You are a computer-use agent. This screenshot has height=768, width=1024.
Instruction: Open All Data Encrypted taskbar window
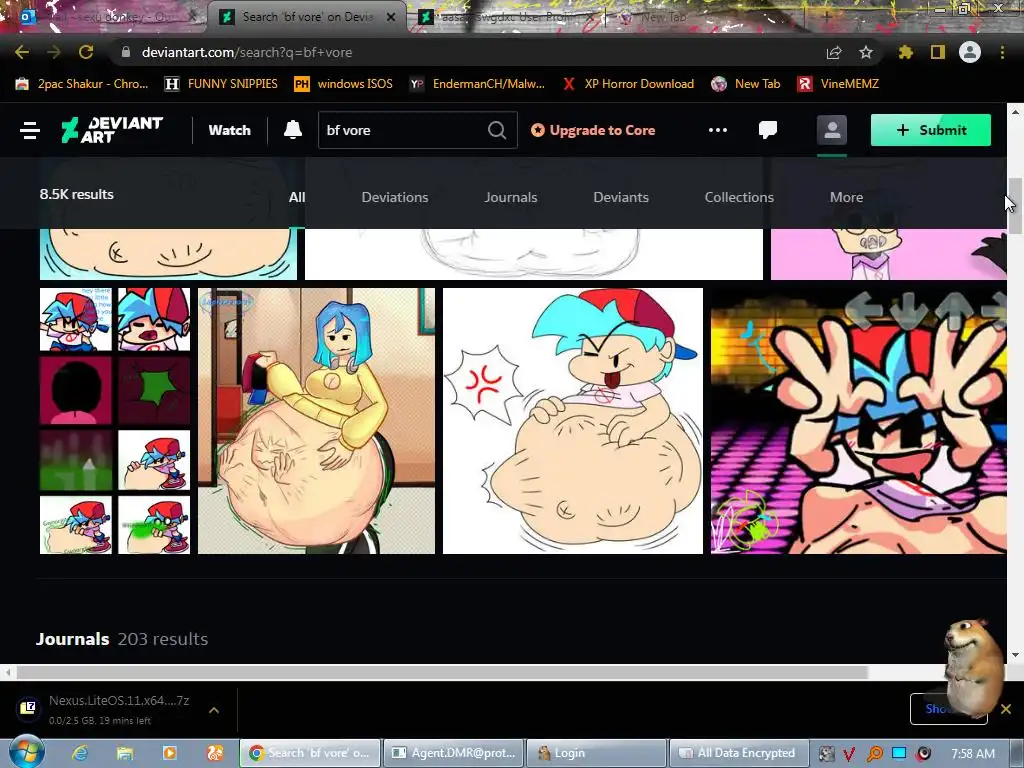739,753
